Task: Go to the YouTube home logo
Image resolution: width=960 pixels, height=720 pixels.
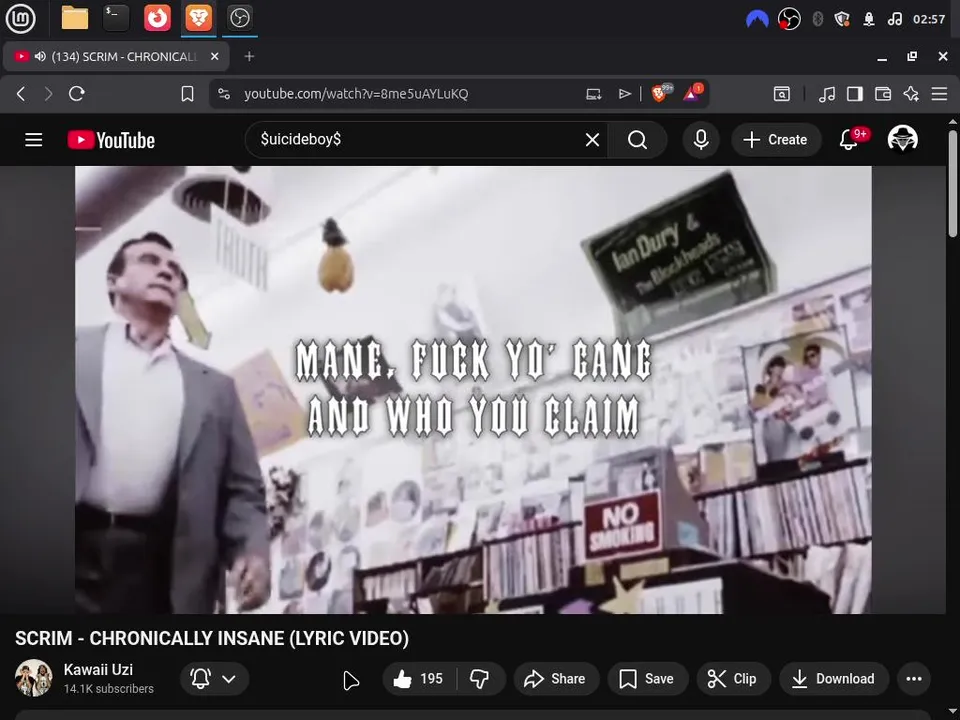Action: click(x=111, y=140)
